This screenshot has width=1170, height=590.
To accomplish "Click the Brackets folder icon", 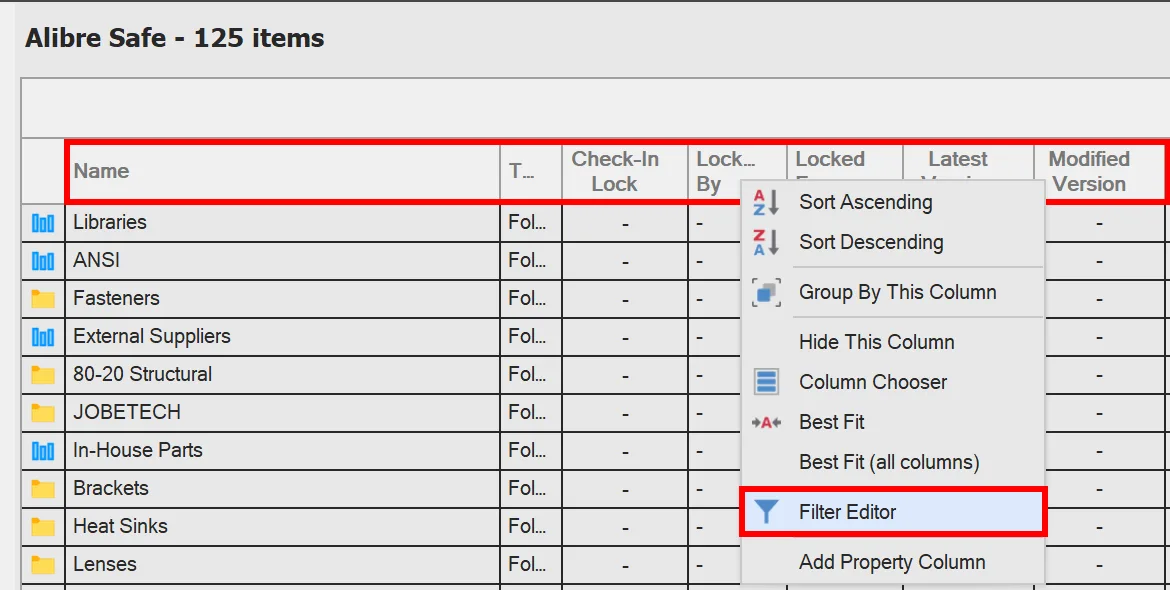I will (x=43, y=489).
